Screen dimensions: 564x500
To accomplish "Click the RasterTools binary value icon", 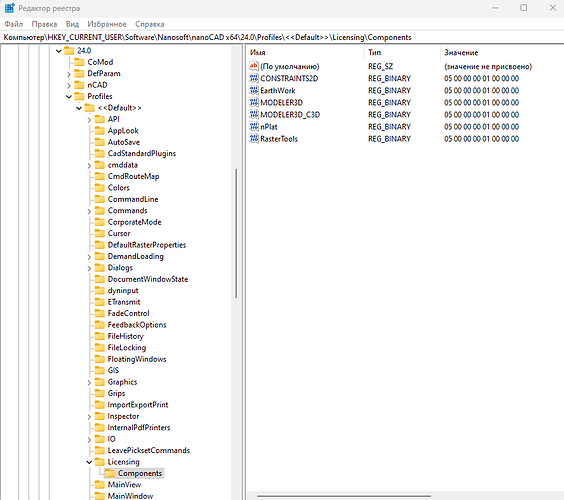I will point(254,138).
